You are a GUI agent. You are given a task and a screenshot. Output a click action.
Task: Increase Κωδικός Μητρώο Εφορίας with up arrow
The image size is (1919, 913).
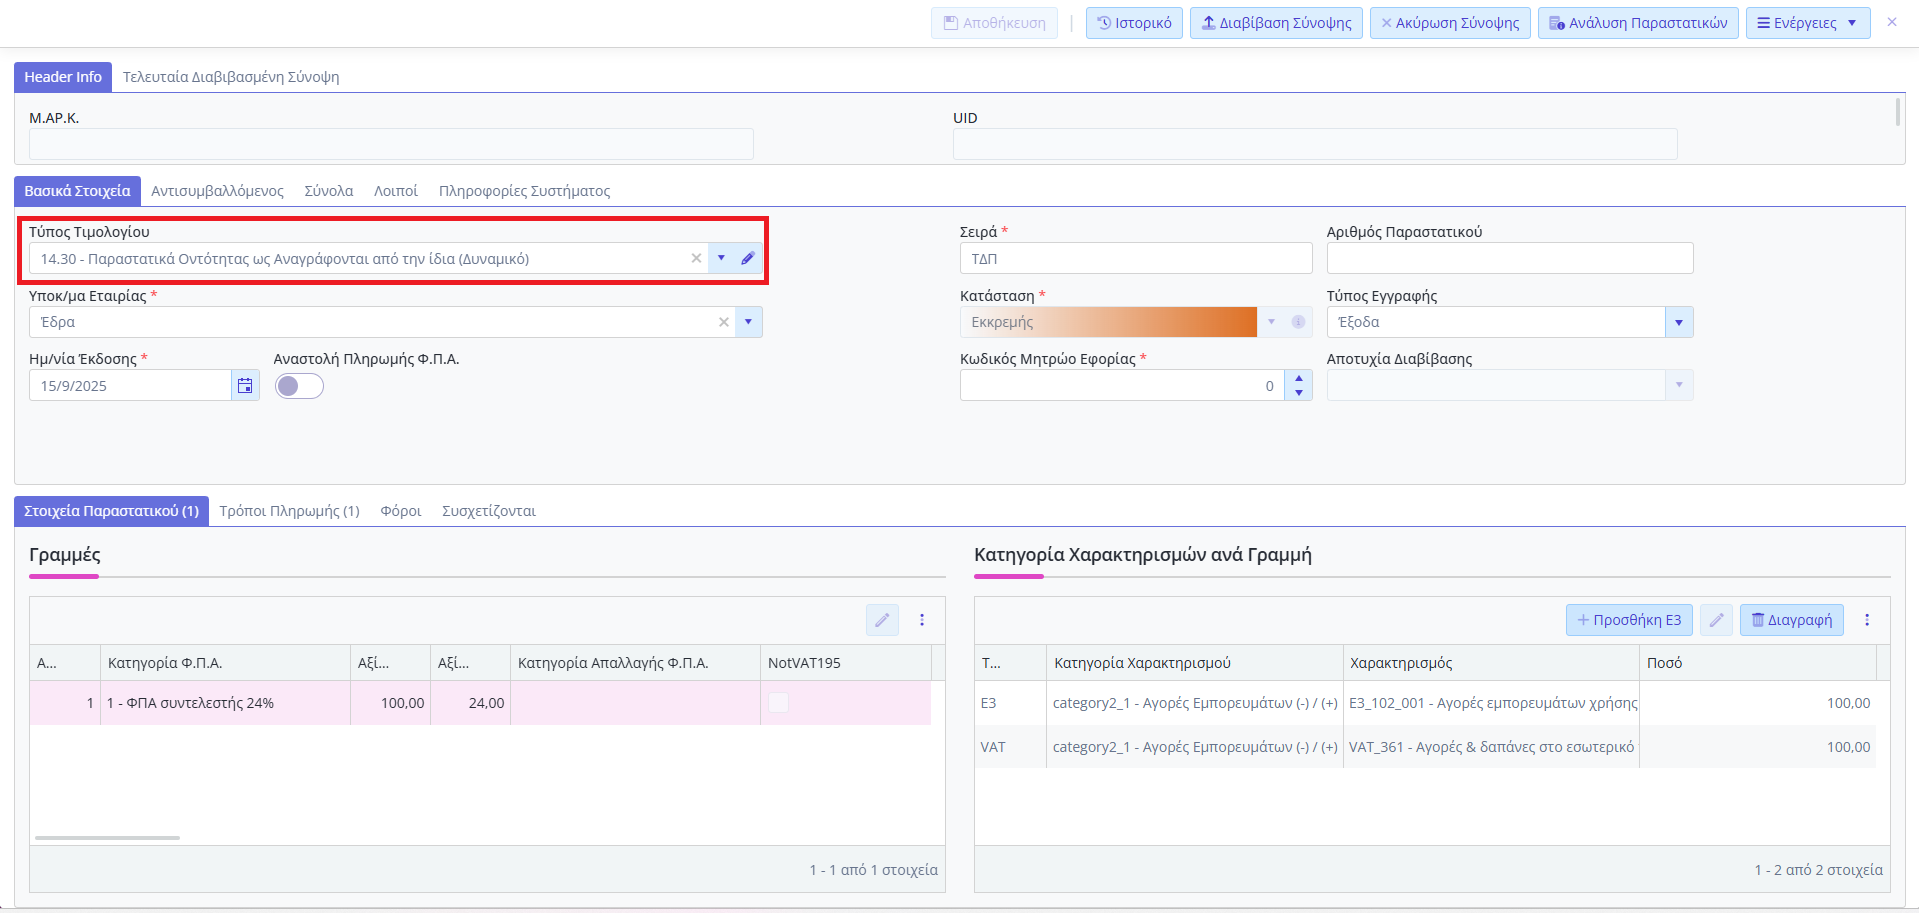[x=1298, y=378]
